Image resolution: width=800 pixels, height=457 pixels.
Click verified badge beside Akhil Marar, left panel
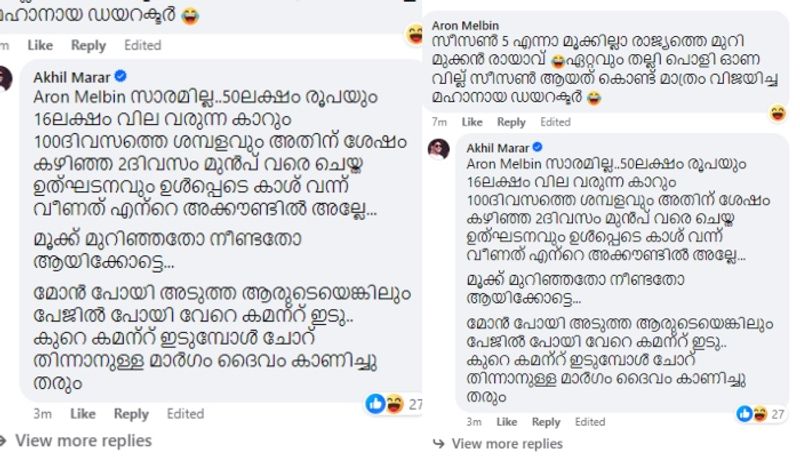point(119,75)
